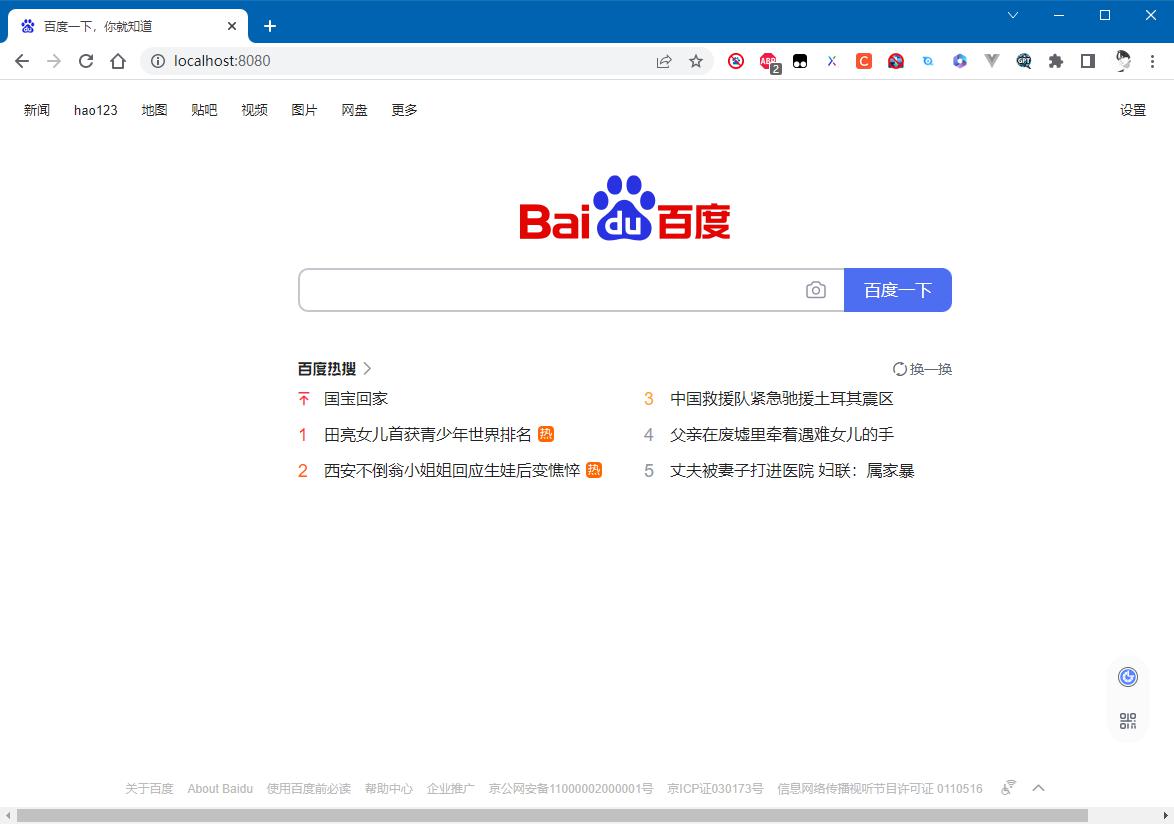Open the X-shaped extension icon

click(x=832, y=61)
